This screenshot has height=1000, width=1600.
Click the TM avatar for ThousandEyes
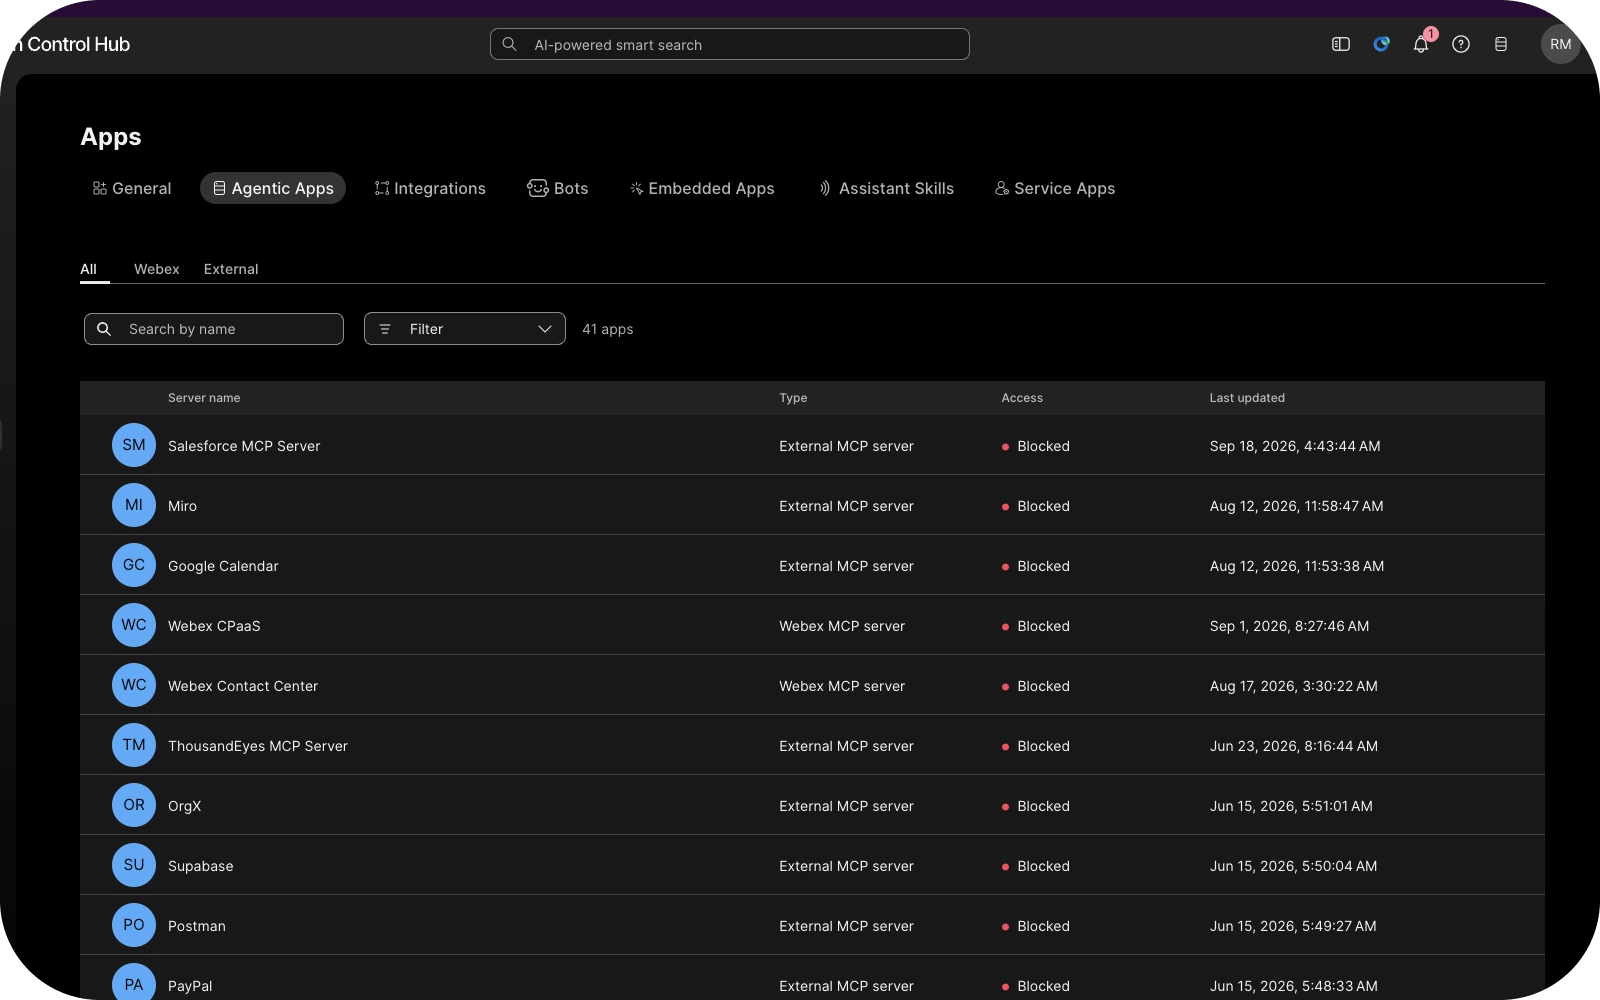click(134, 745)
